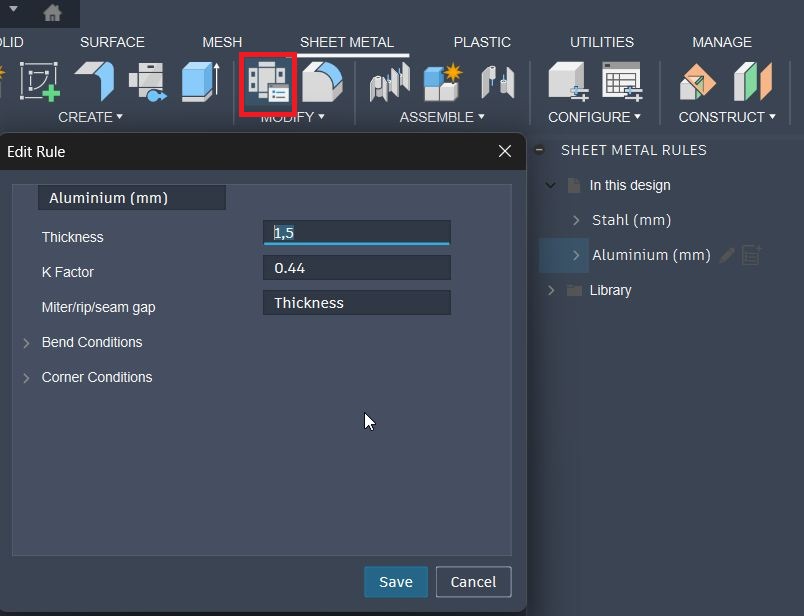The image size is (804, 616).
Task: Switch to the PLASTIC tab
Action: [482, 42]
